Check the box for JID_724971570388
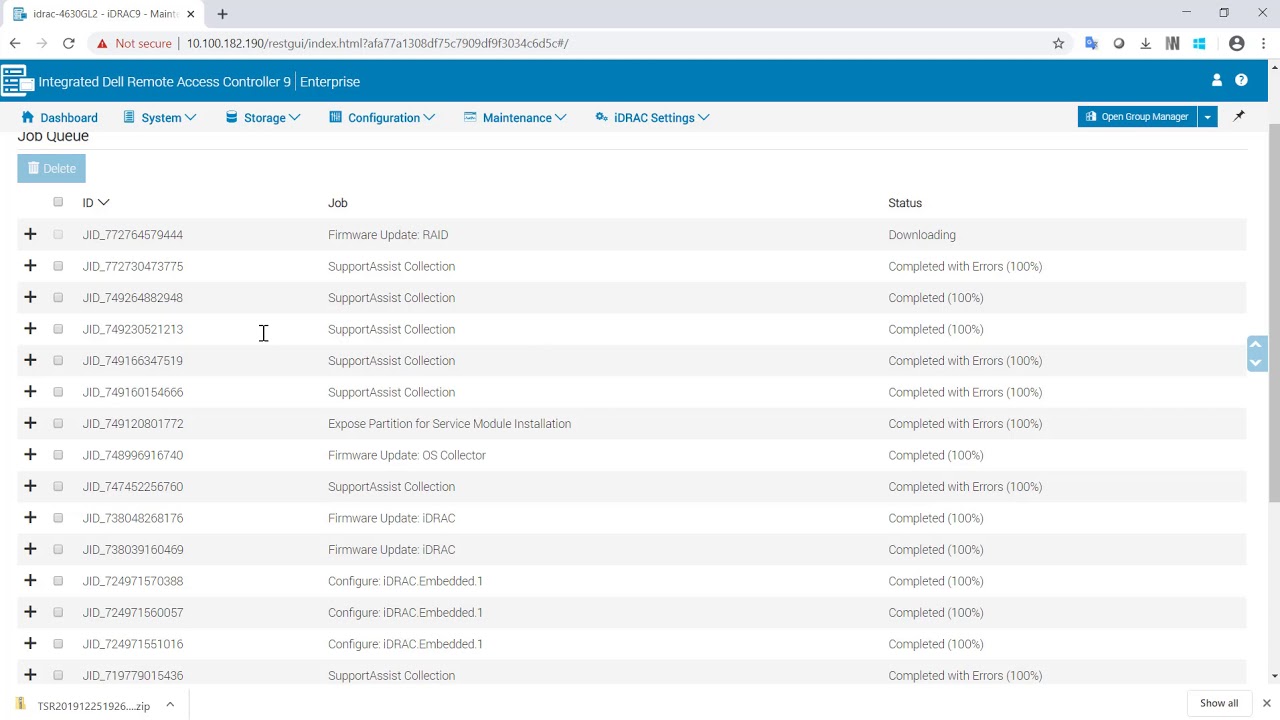 (x=58, y=581)
